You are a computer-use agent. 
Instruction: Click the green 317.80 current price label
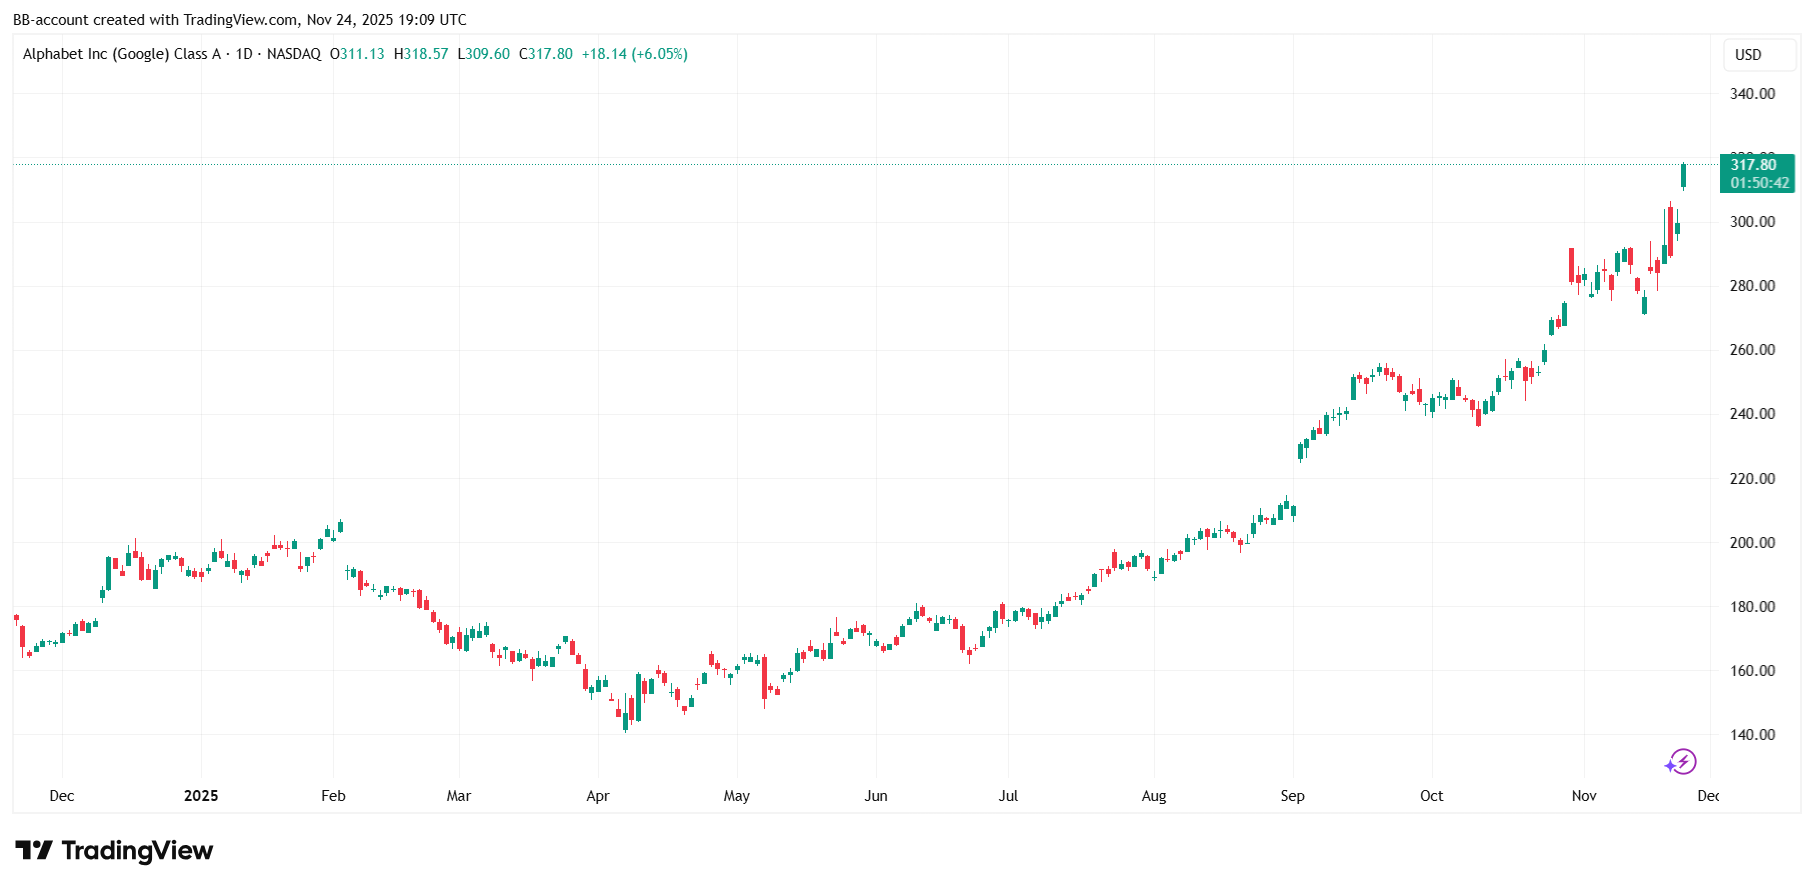pos(1756,173)
